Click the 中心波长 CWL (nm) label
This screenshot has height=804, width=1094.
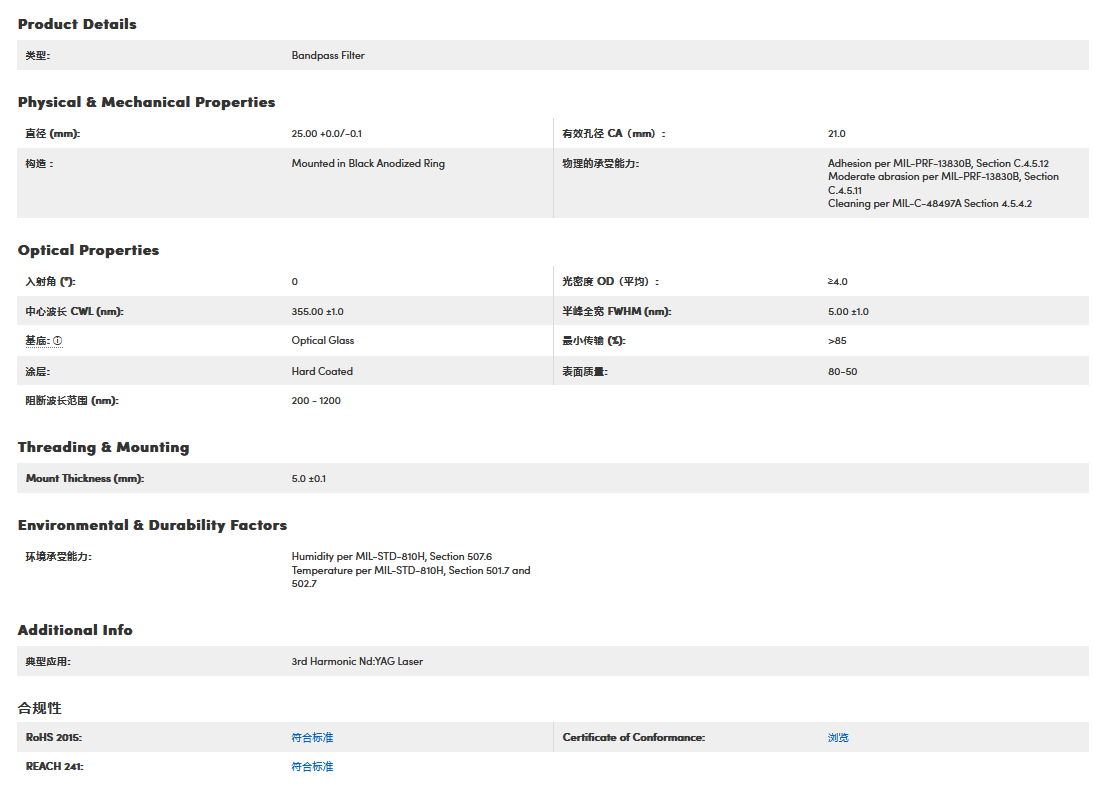(x=74, y=312)
